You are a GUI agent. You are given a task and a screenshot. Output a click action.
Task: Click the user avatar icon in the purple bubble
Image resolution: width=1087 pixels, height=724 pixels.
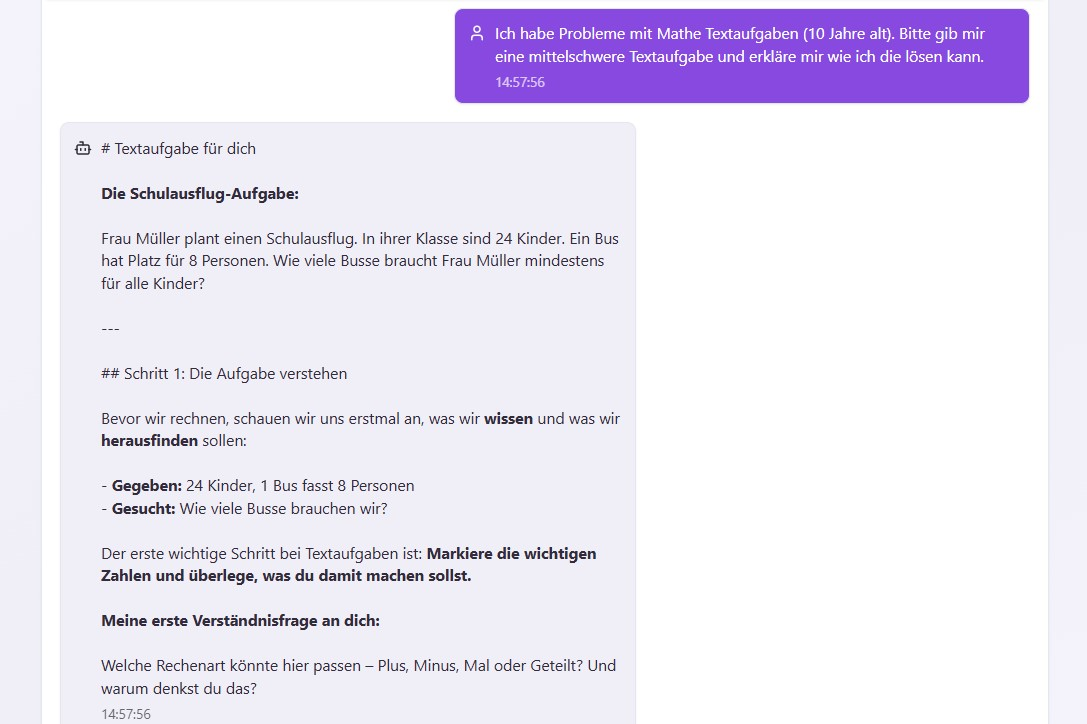[475, 32]
